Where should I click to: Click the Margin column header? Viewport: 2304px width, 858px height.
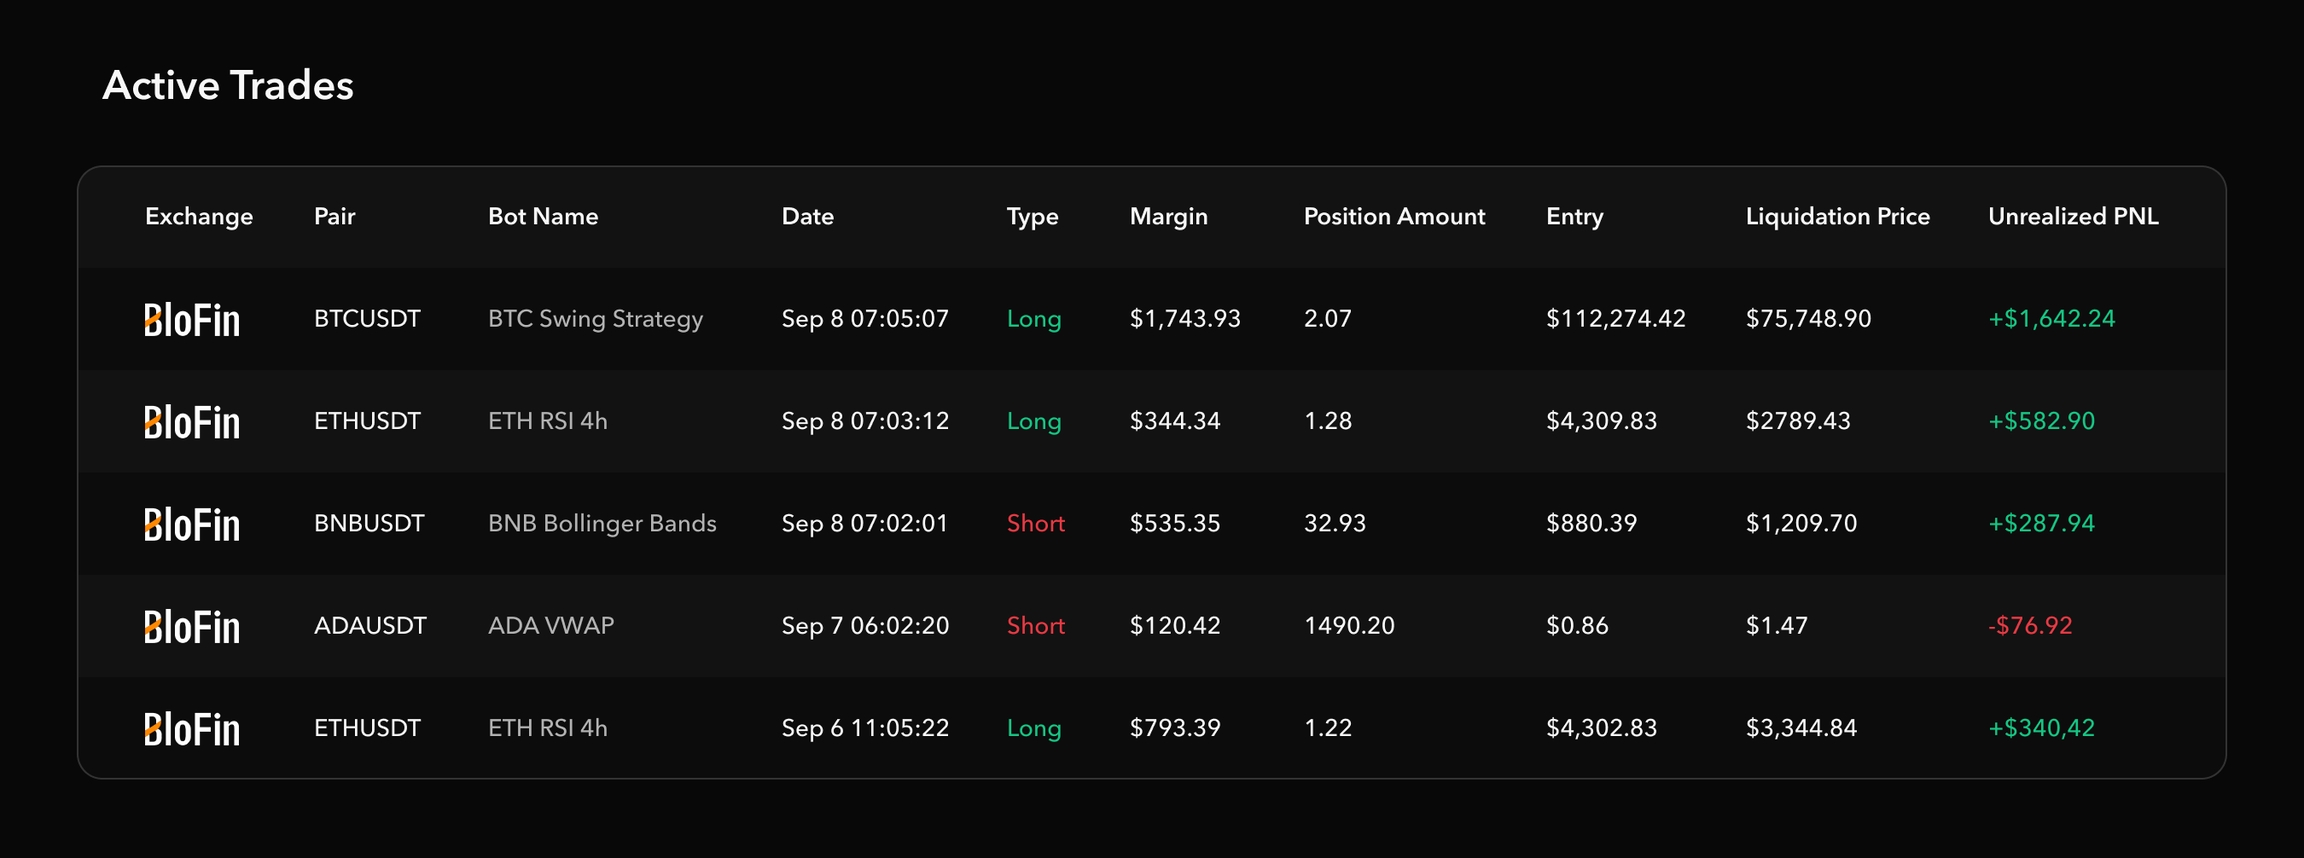pyautogui.click(x=1168, y=217)
